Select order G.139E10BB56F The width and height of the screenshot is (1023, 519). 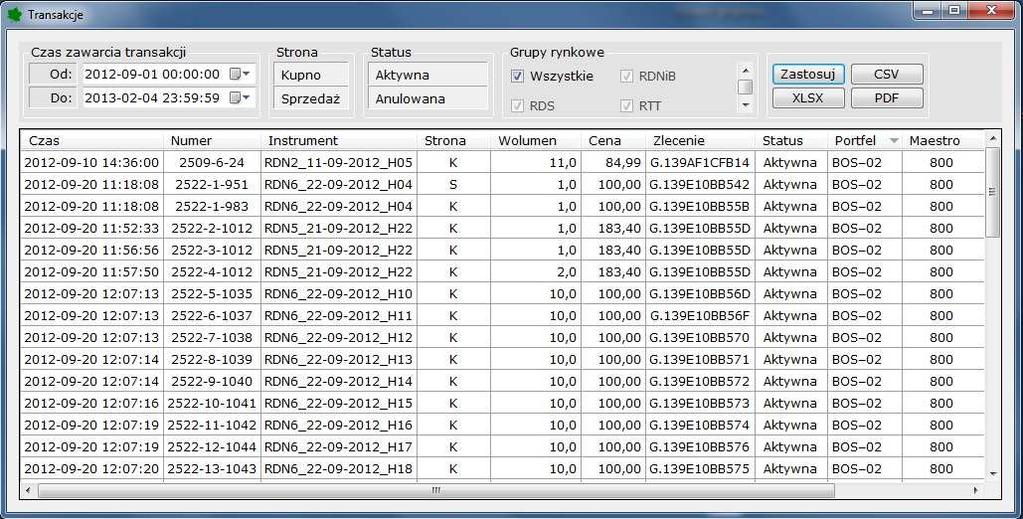(x=700, y=315)
